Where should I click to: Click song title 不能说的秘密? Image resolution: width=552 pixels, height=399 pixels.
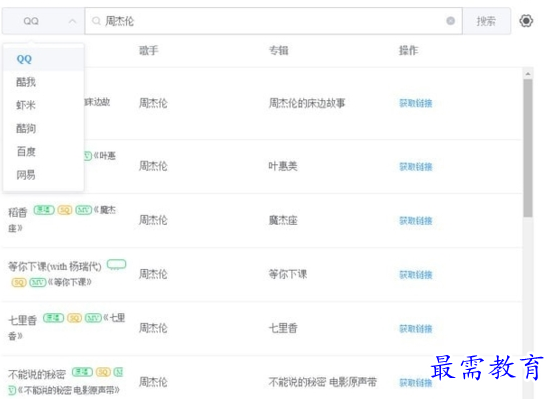pyautogui.click(x=37, y=374)
